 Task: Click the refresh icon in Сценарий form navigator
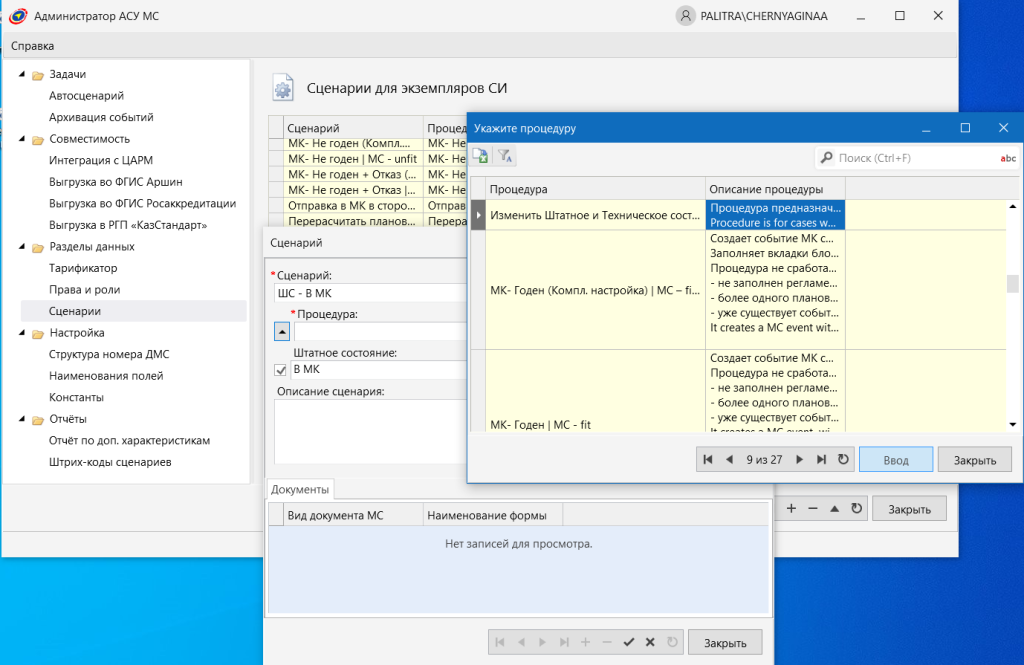672,642
